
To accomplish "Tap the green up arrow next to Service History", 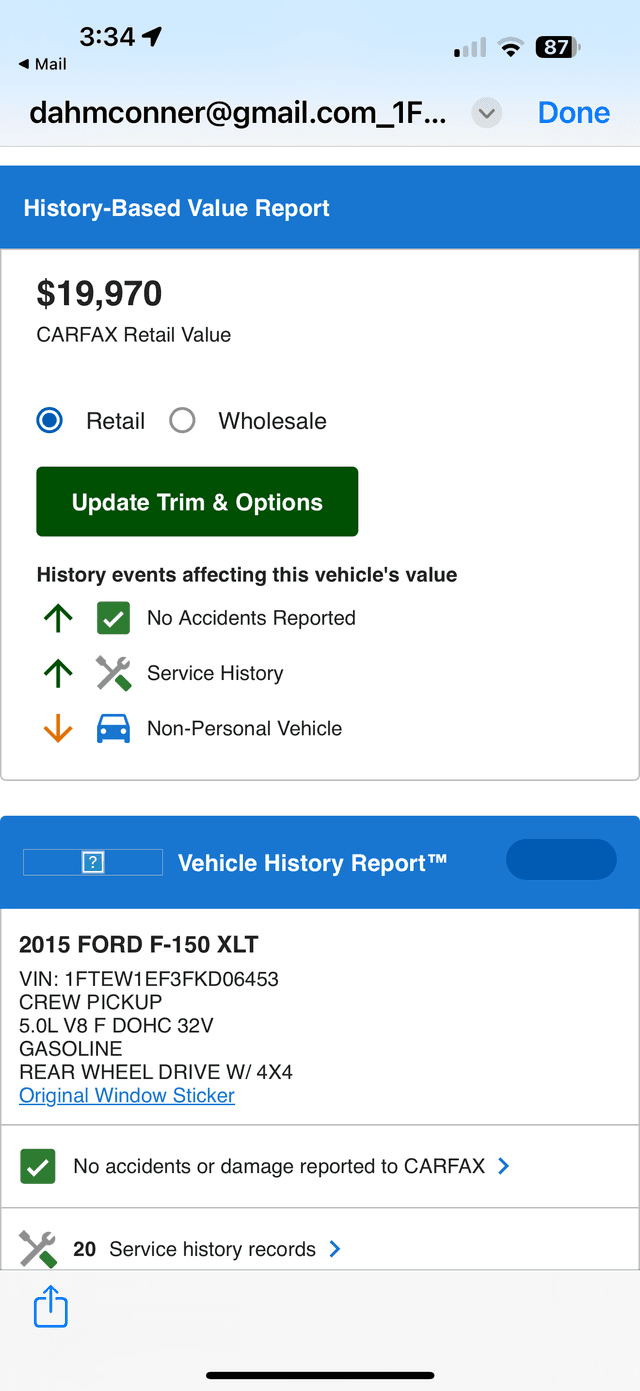I will click(58, 673).
